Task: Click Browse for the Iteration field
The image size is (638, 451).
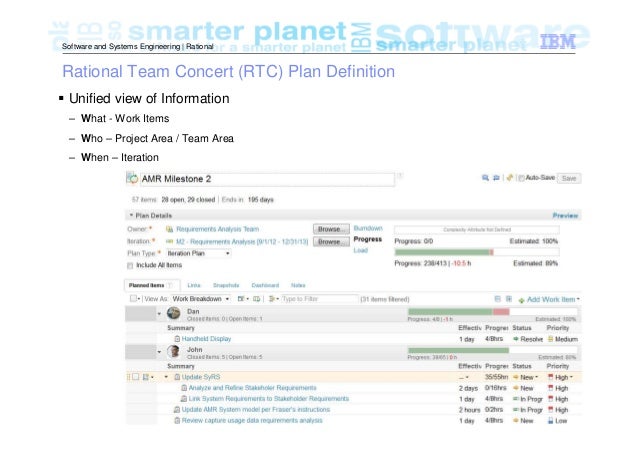Action: [331, 242]
